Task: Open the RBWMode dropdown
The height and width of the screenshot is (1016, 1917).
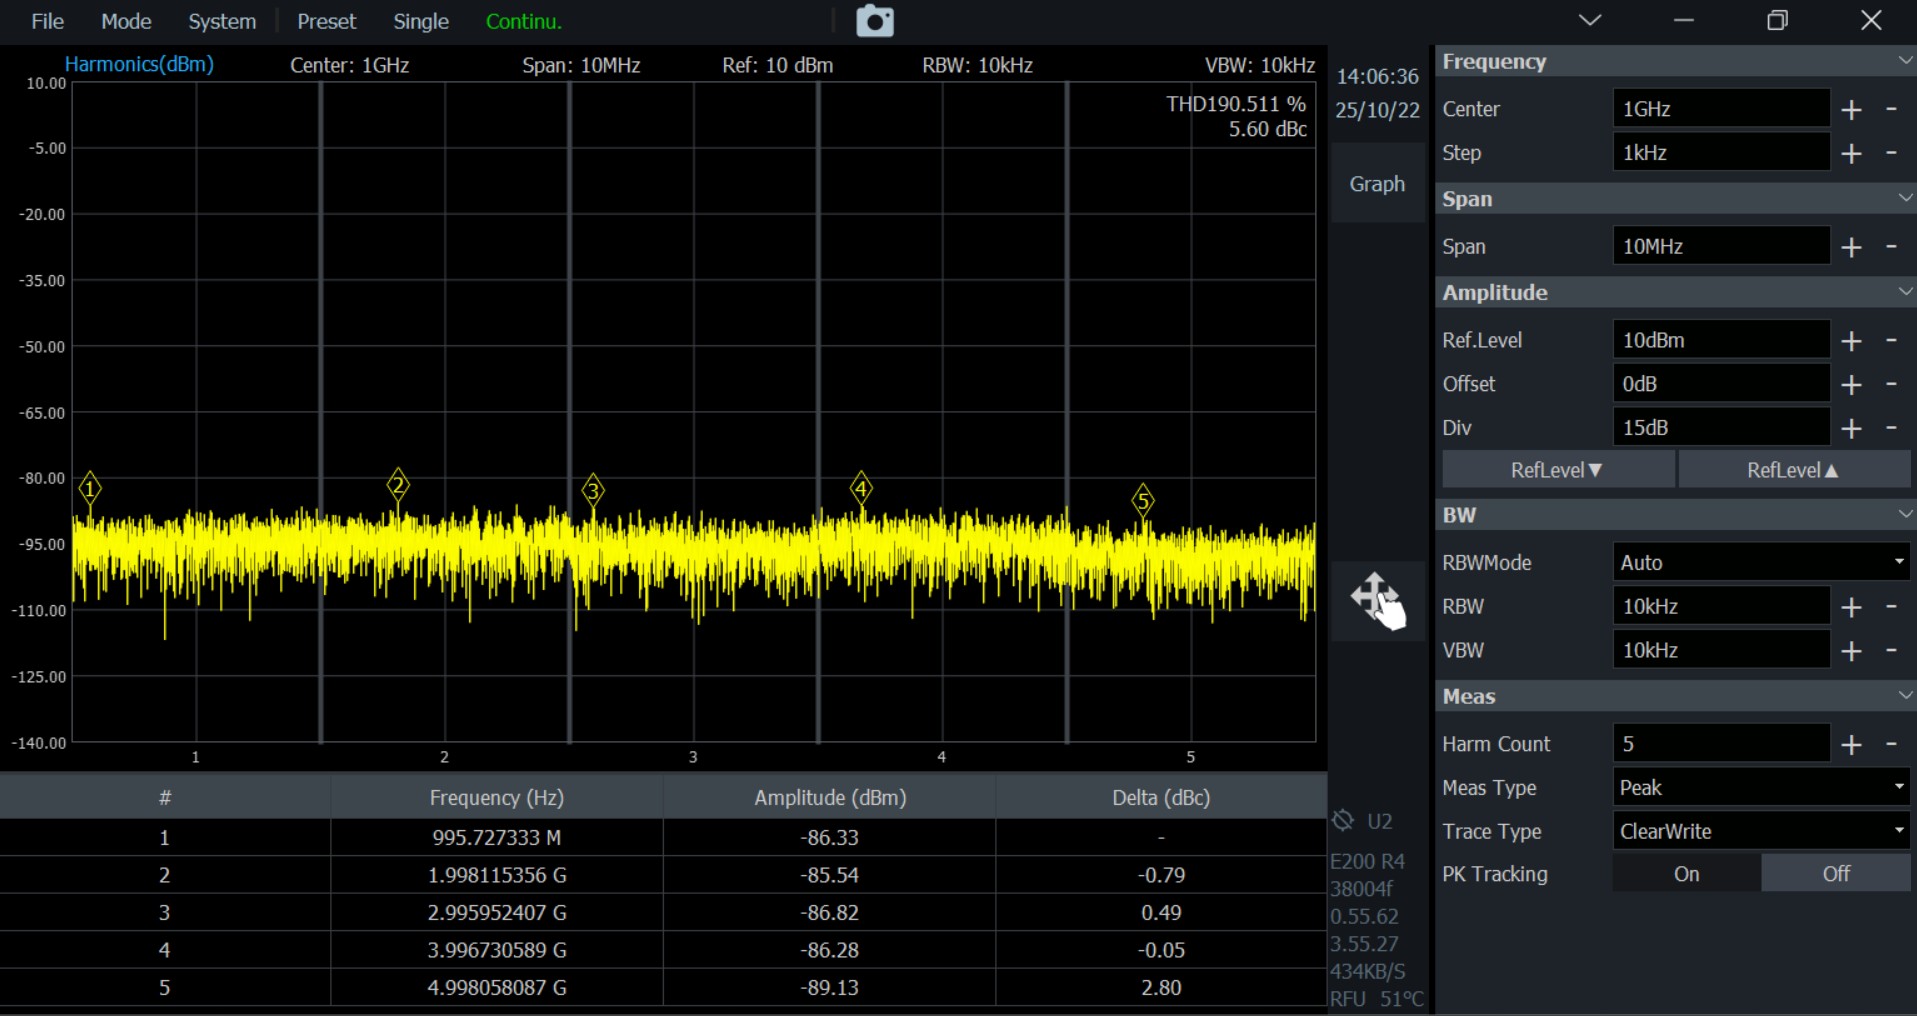Action: 1760,563
